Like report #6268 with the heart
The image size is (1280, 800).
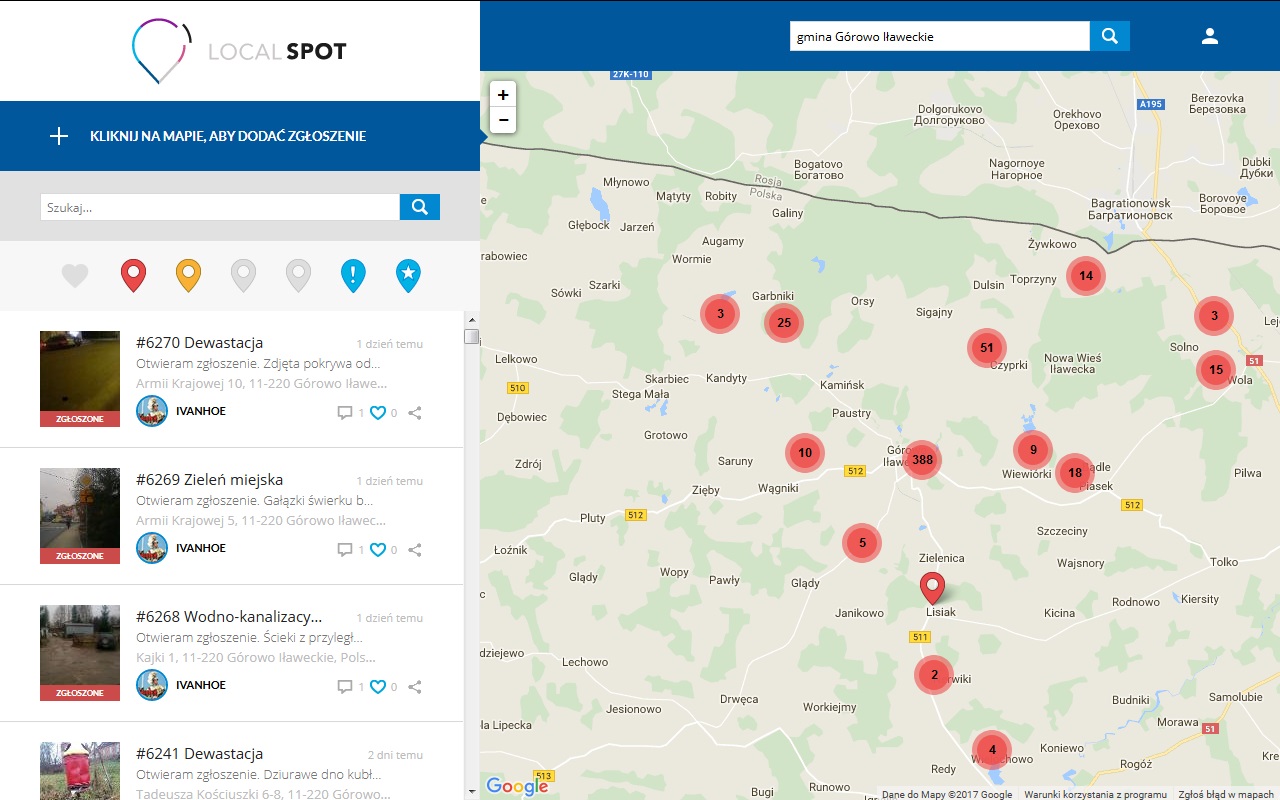(378, 687)
